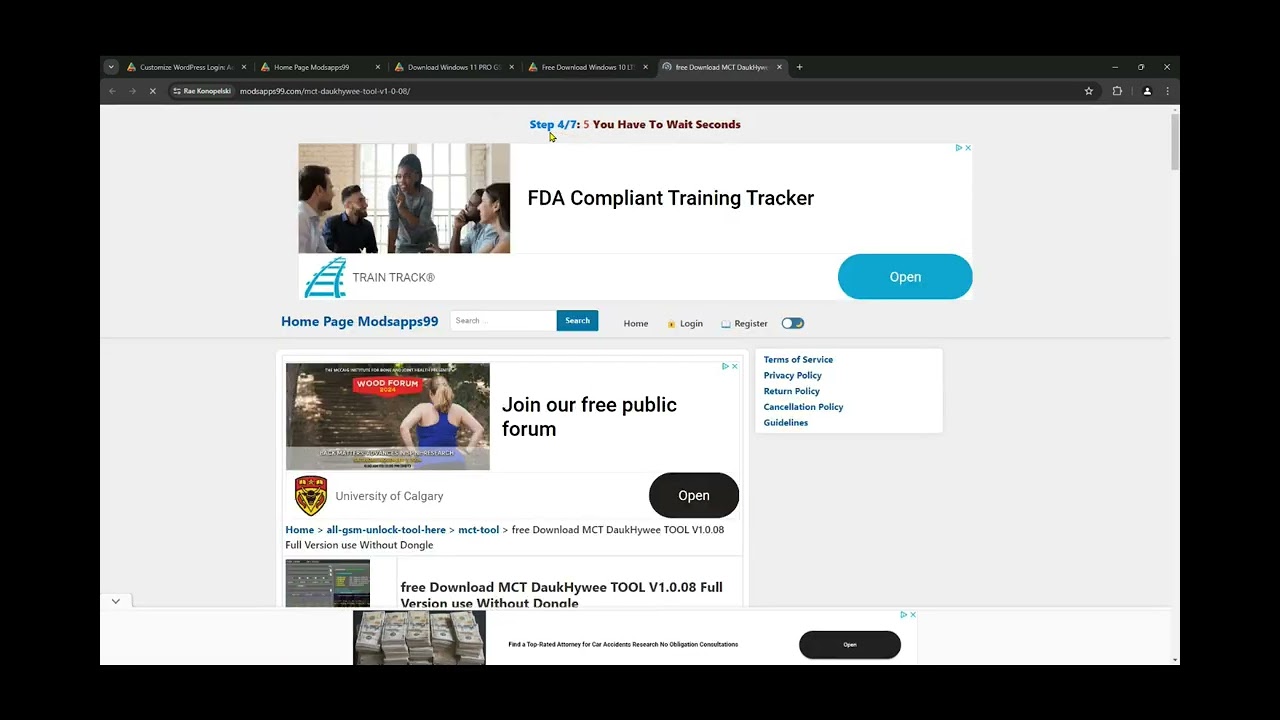Click the Wood Forum ad image

[388, 416]
